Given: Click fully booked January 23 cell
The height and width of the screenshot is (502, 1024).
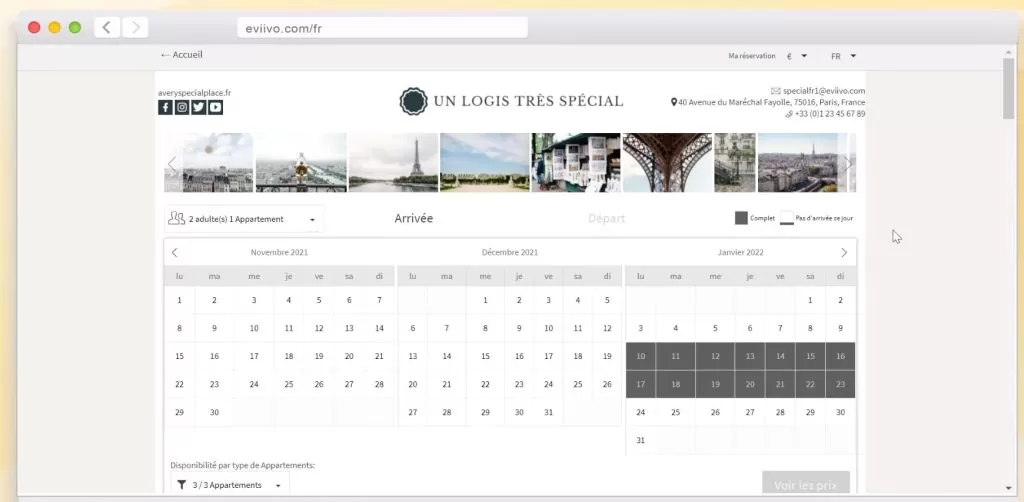Looking at the screenshot, I should pyautogui.click(x=840, y=384).
